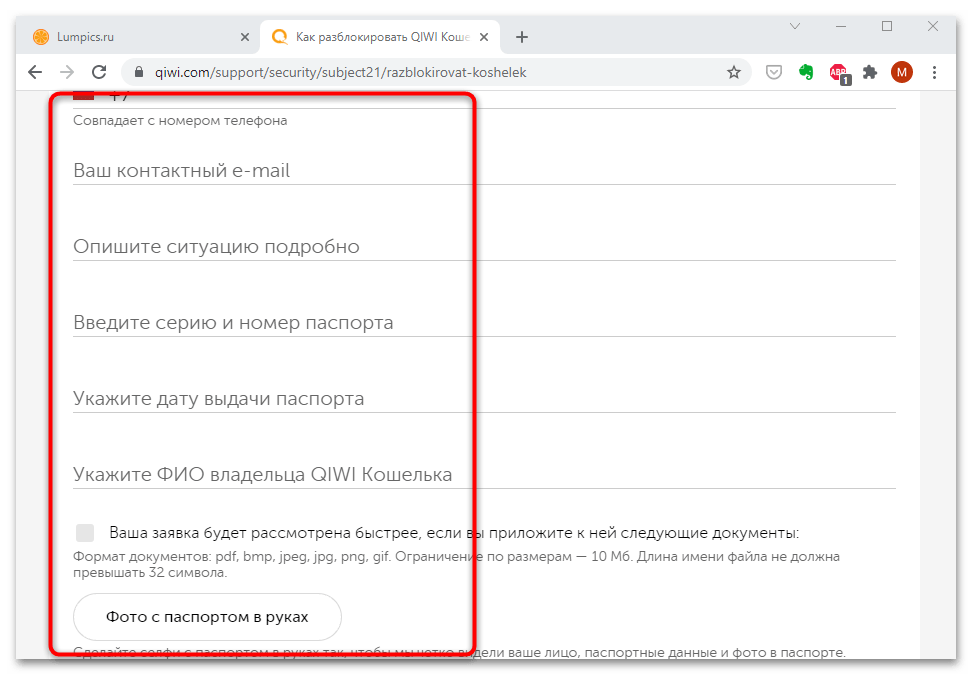Focus the дату выдачи паспорта field

(x=484, y=398)
